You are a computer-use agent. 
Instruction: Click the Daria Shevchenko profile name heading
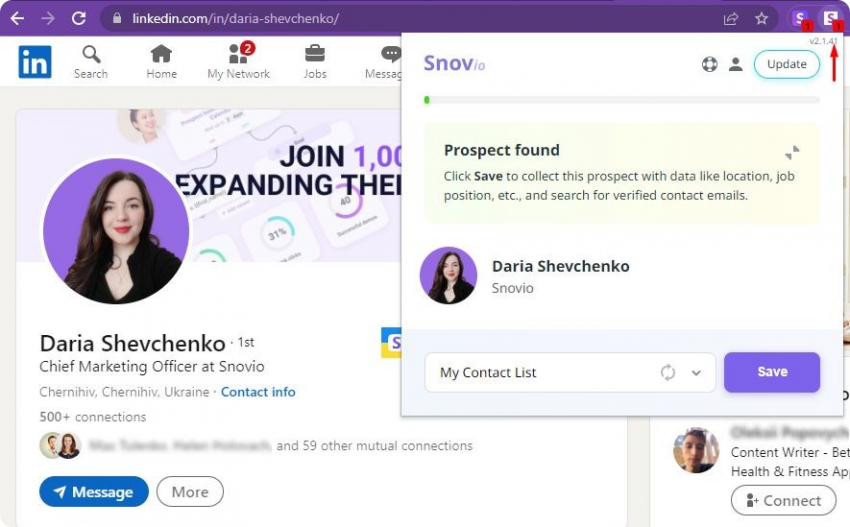tap(132, 343)
